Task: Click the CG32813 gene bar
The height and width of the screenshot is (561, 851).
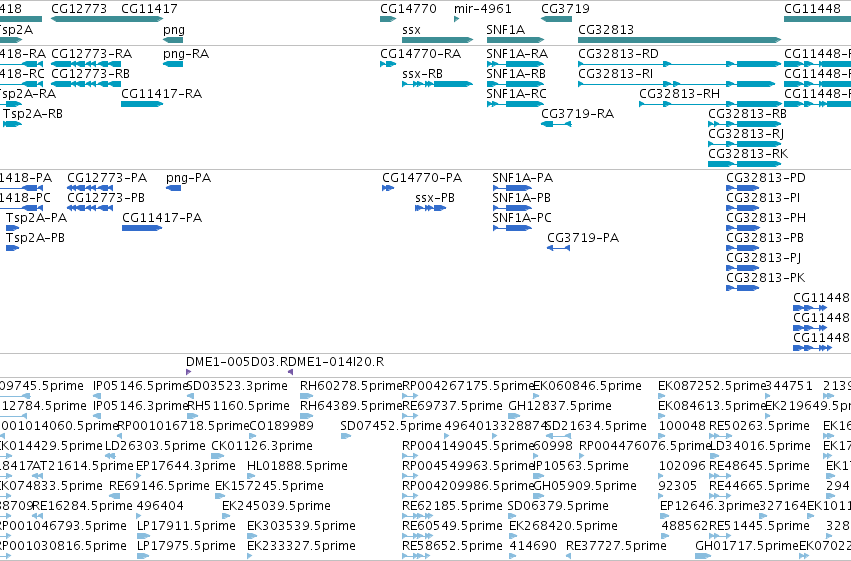Action: tap(679, 40)
